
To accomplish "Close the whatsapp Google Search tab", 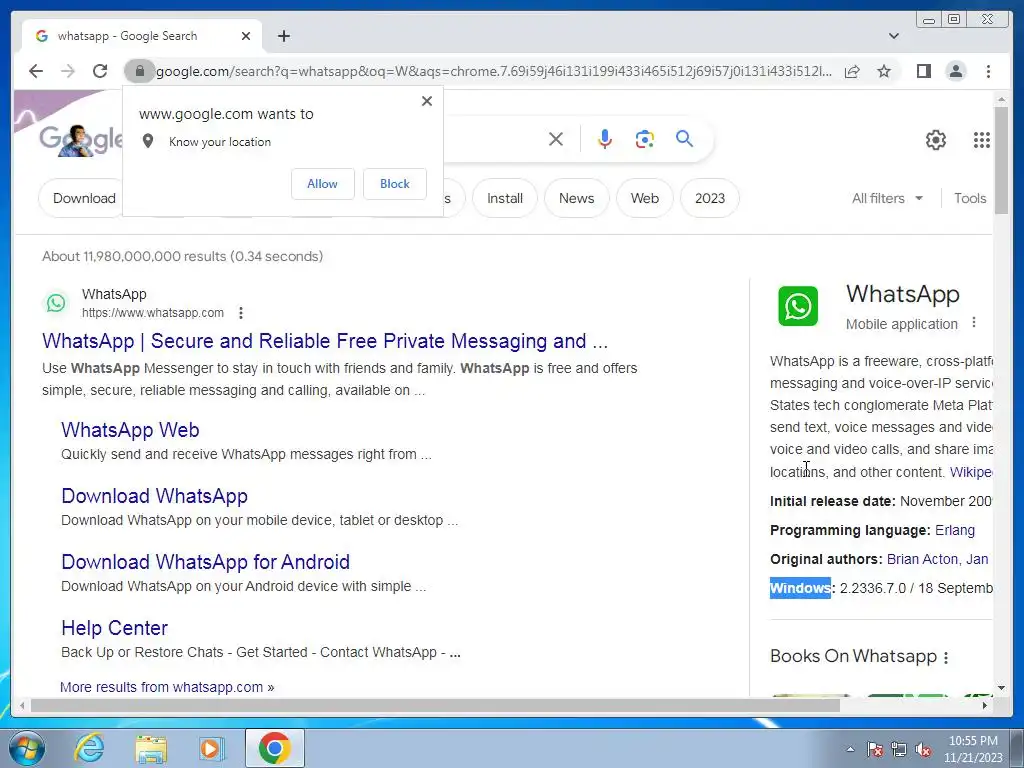I will tap(246, 36).
